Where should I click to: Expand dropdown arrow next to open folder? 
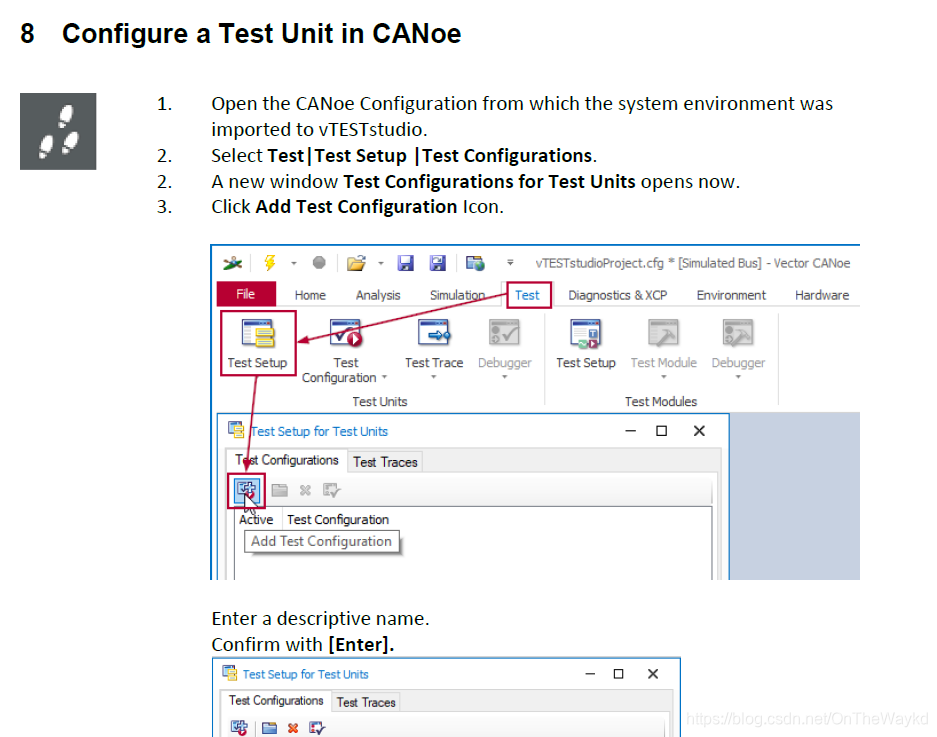(381, 263)
